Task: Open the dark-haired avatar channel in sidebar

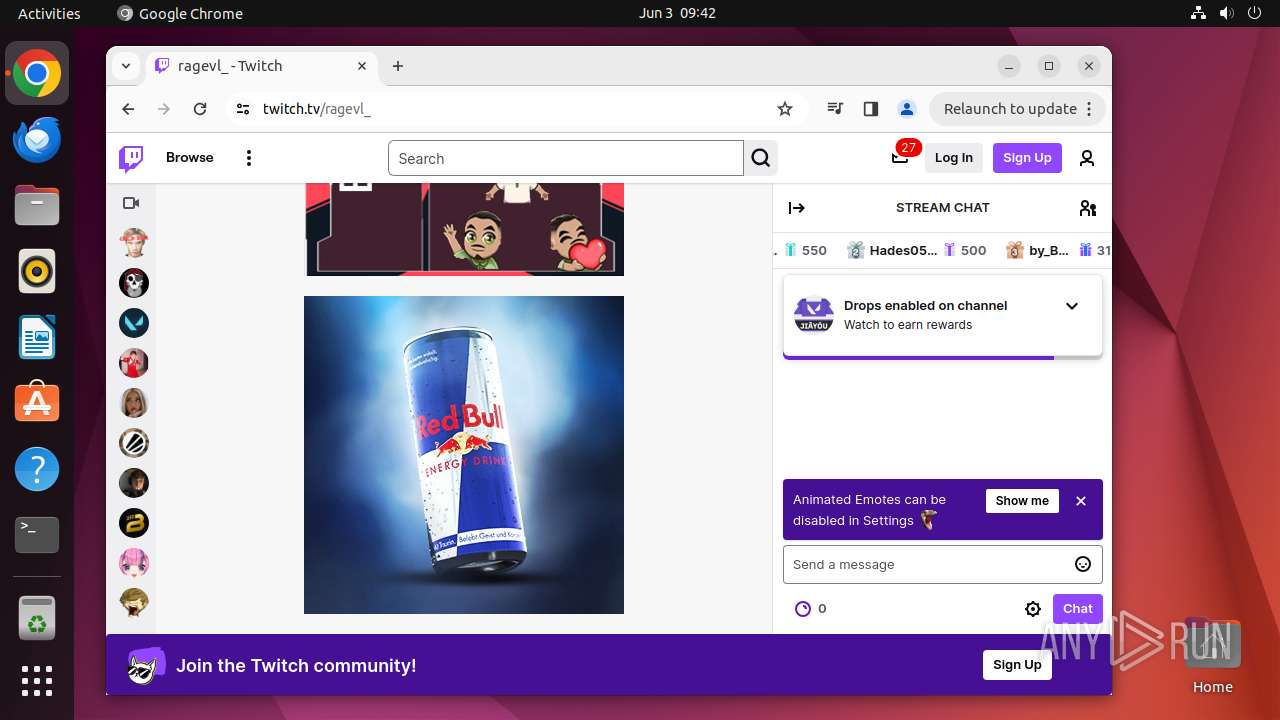Action: pyautogui.click(x=134, y=483)
